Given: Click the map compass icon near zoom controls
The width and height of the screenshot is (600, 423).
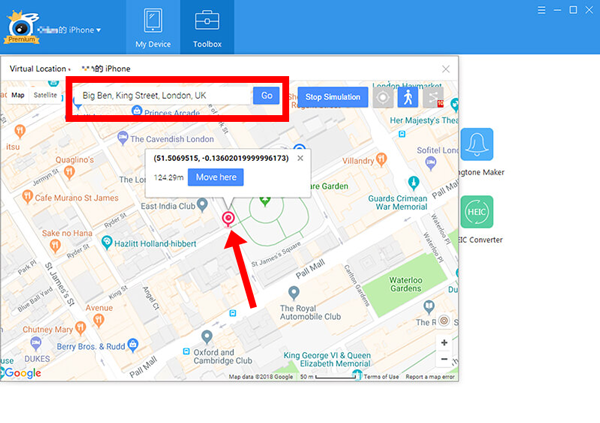Looking at the screenshot, I should 444,320.
